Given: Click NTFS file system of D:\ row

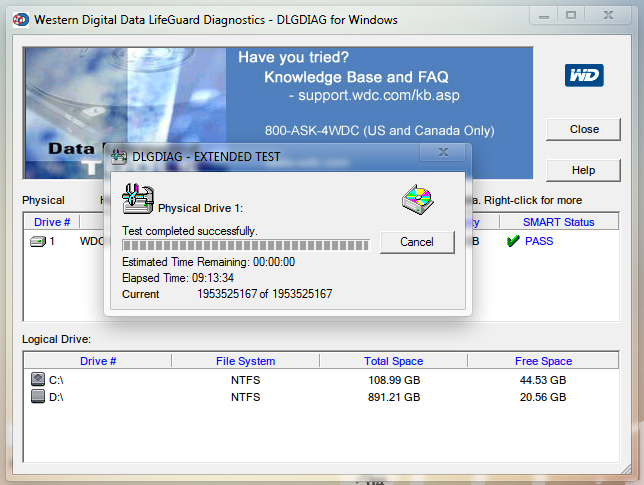Looking at the screenshot, I should click(x=246, y=398).
